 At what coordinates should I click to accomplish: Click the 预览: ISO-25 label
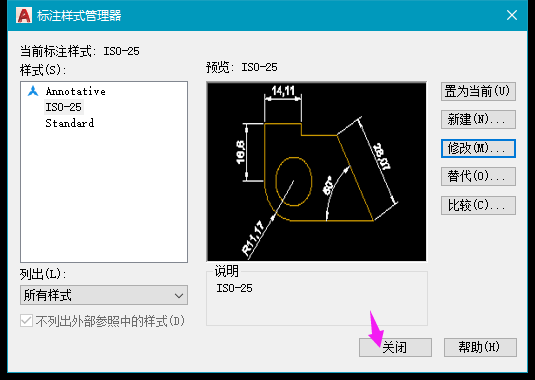coord(242,67)
